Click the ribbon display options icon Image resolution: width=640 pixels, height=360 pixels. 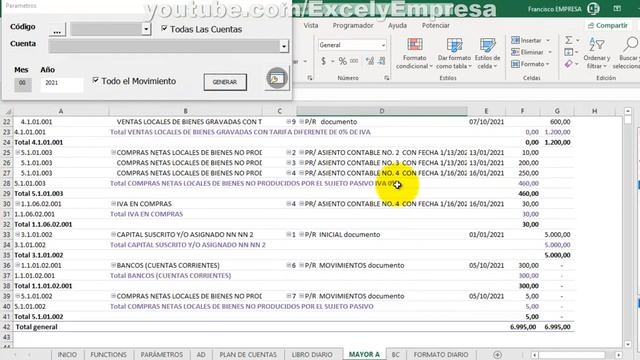(617, 9)
